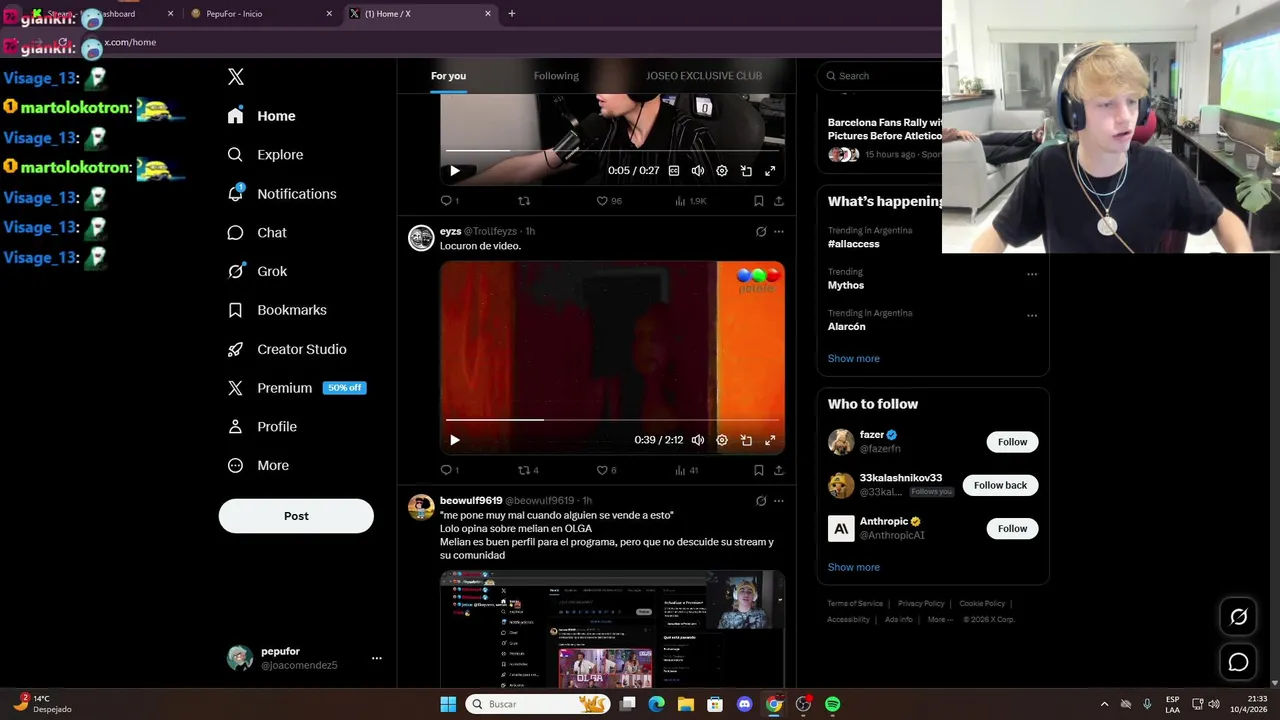Enable picture-in-picture on the 2:12 video
Viewport: 1280px width, 720px height.
746,440
